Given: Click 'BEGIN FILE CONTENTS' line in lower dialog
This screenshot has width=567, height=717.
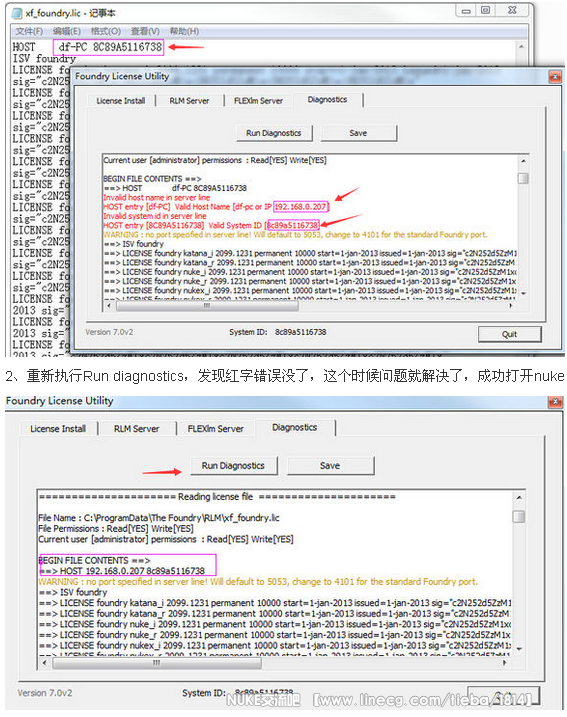Looking at the screenshot, I should tap(94, 561).
